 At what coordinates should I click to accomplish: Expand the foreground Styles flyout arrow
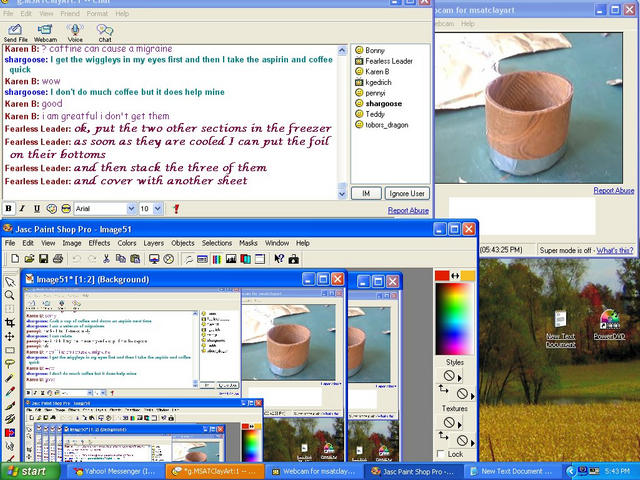click(x=460, y=378)
